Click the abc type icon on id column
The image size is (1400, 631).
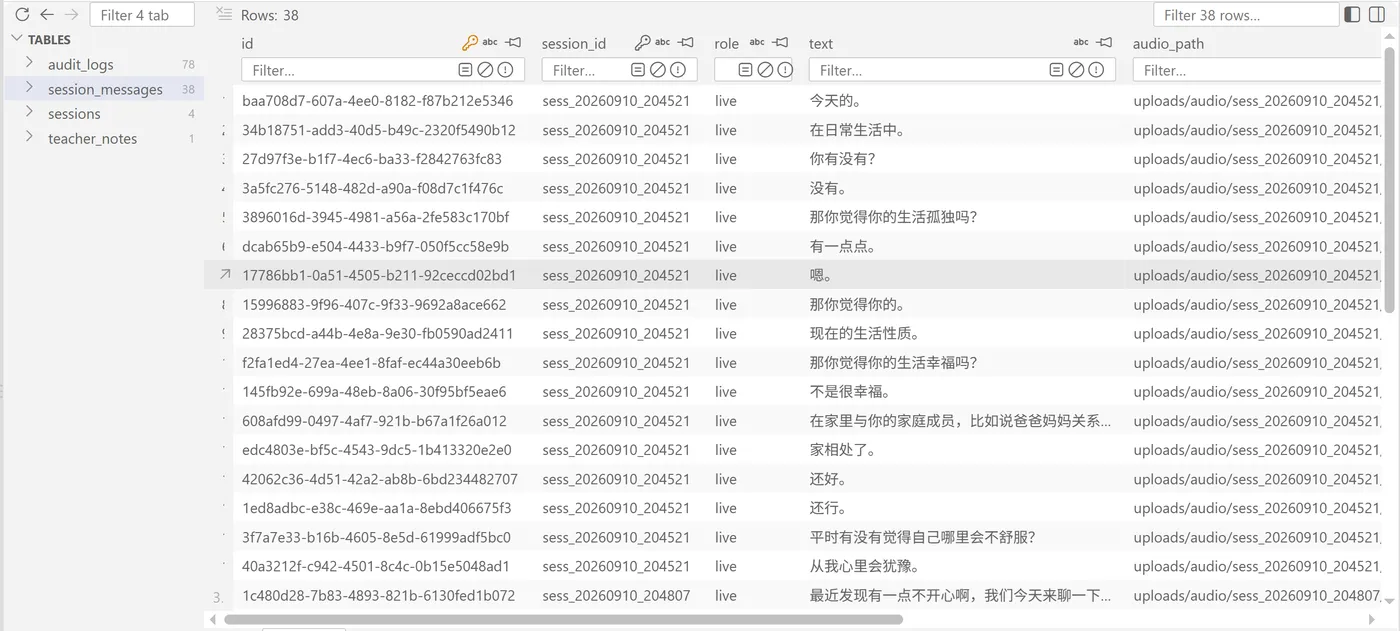[490, 43]
